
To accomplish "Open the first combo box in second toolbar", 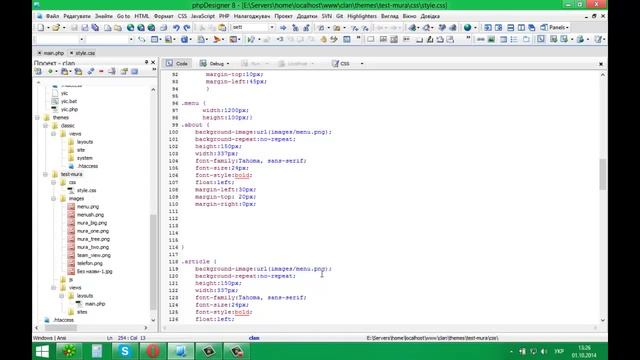I will pos(60,40).
